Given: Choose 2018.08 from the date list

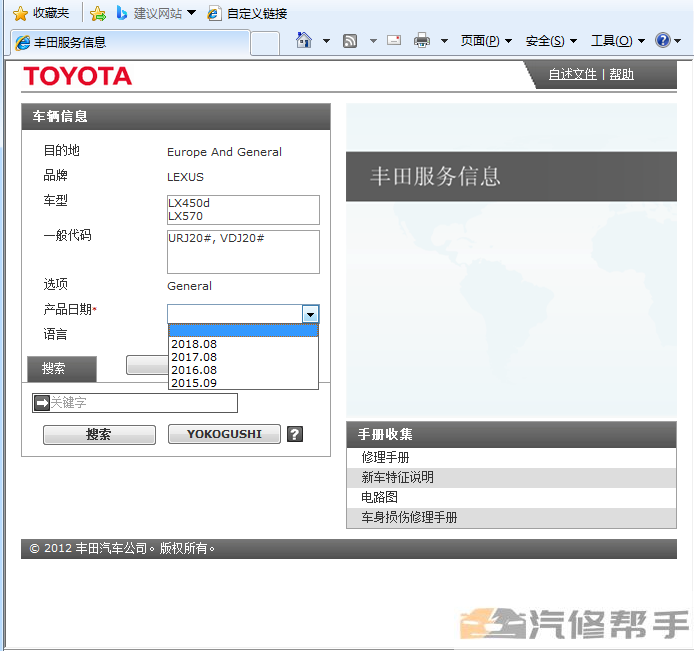Looking at the screenshot, I should [243, 344].
